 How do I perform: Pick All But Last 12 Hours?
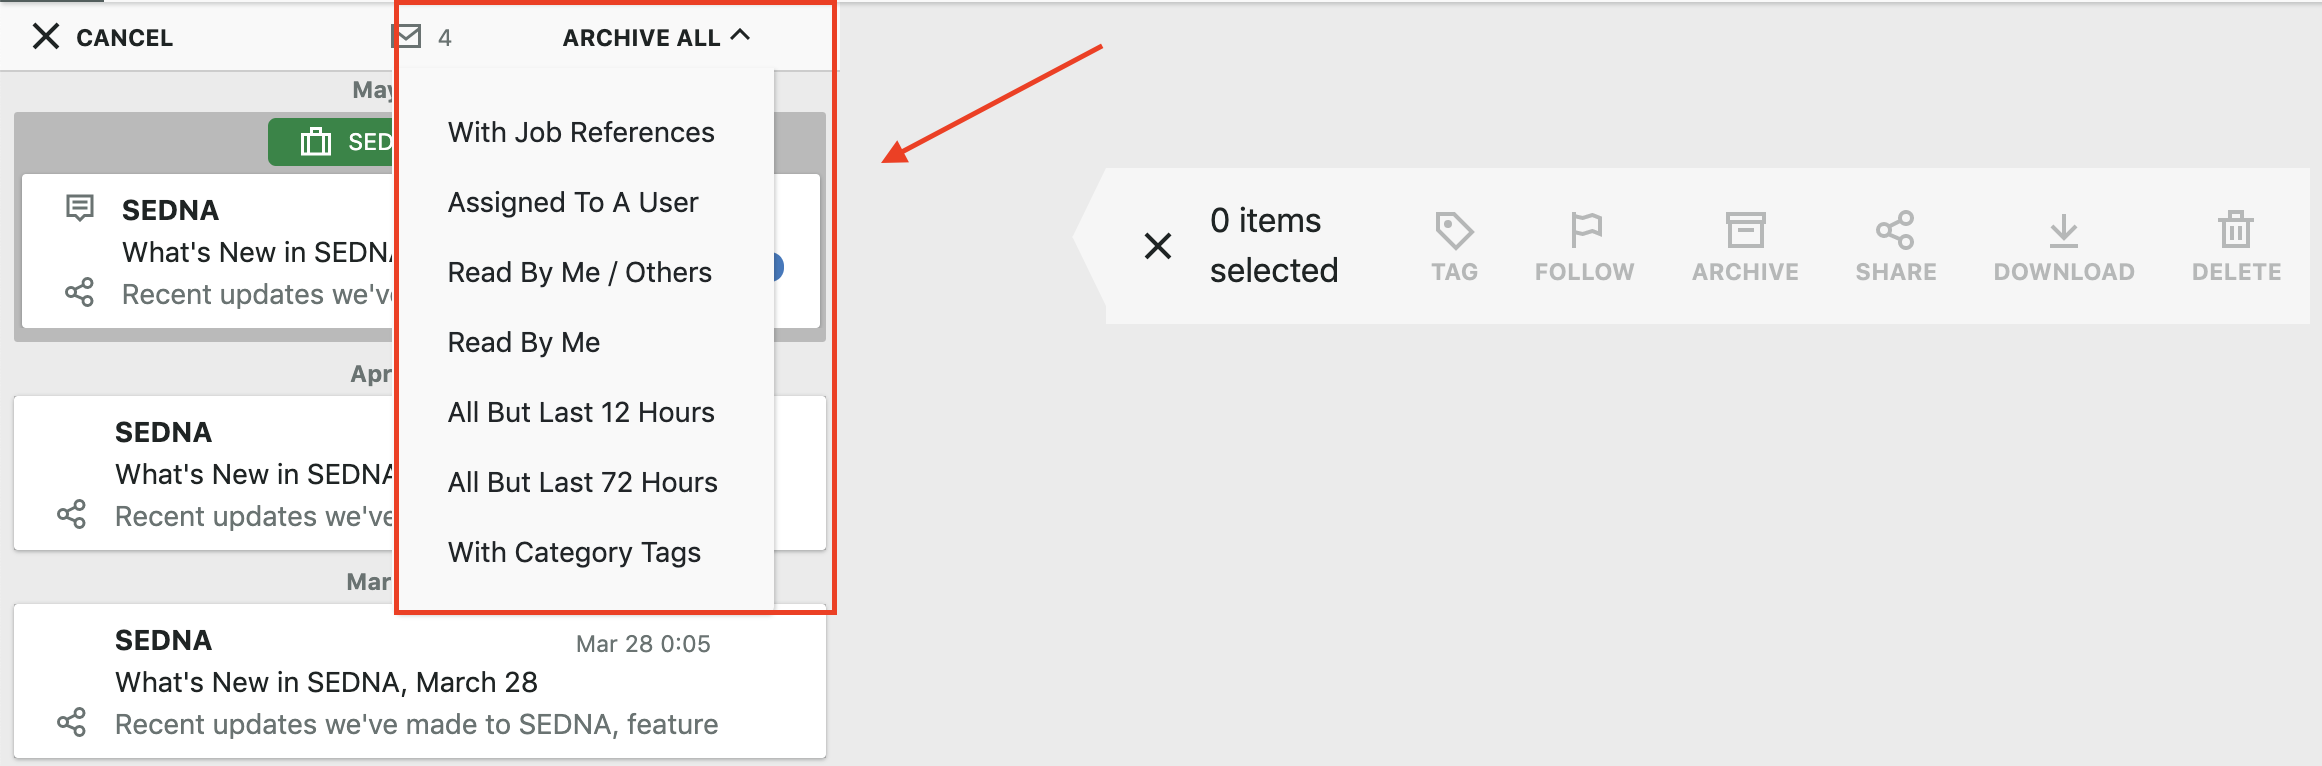coord(581,412)
